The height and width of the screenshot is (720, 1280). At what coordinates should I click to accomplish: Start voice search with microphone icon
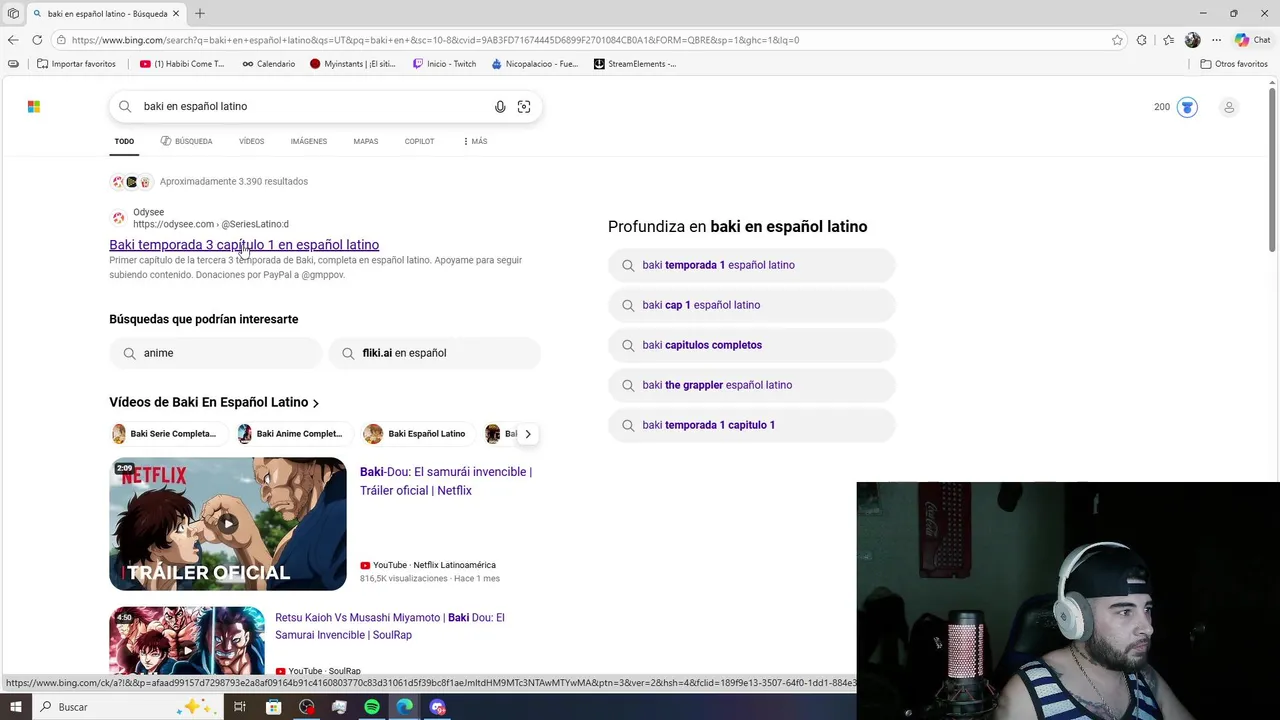point(500,107)
